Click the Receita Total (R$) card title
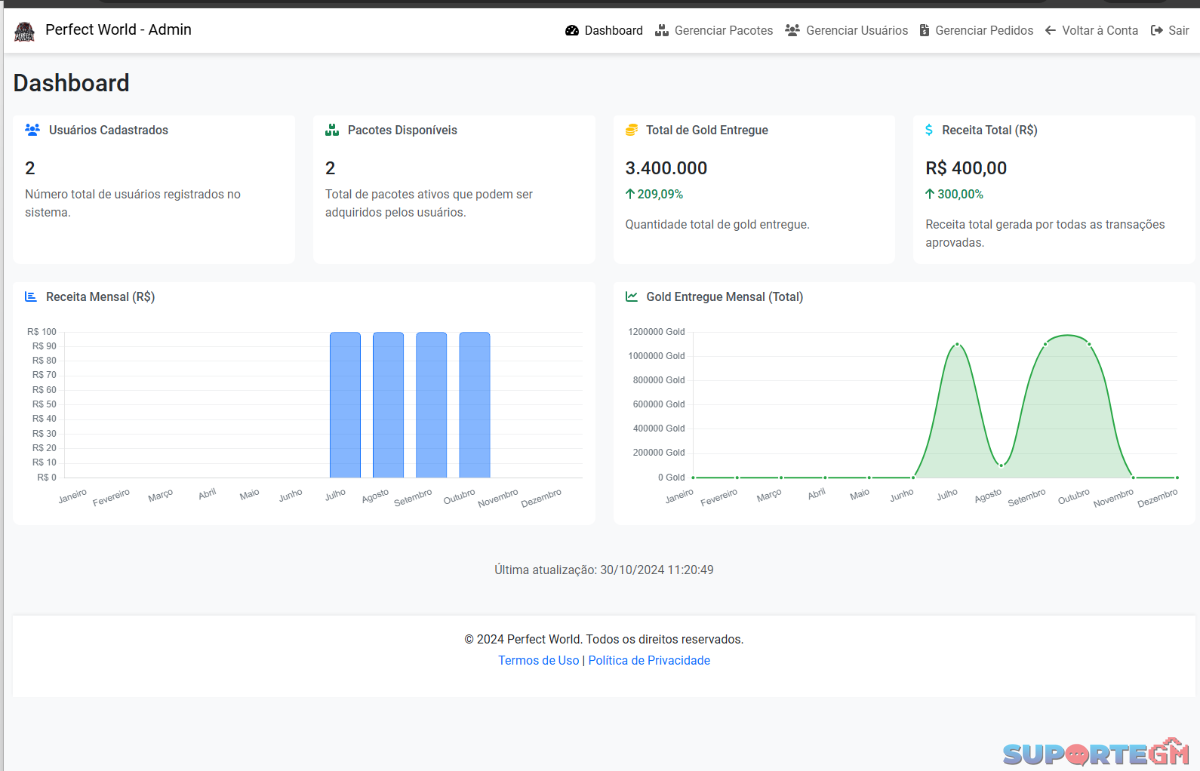 990,130
